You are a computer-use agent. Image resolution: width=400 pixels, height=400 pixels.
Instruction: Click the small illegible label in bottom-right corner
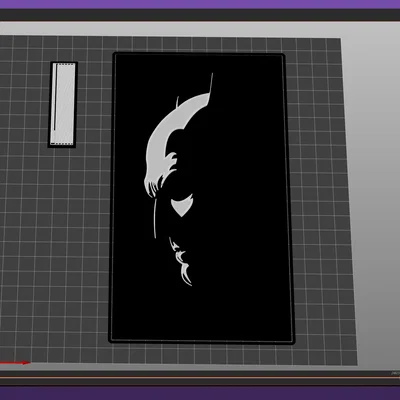[395, 373]
